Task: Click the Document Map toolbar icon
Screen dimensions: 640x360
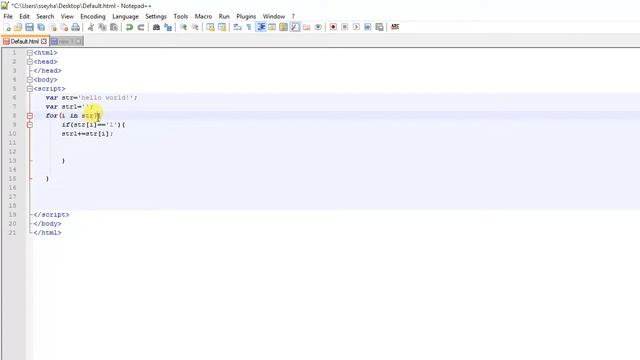Action: coord(283,27)
